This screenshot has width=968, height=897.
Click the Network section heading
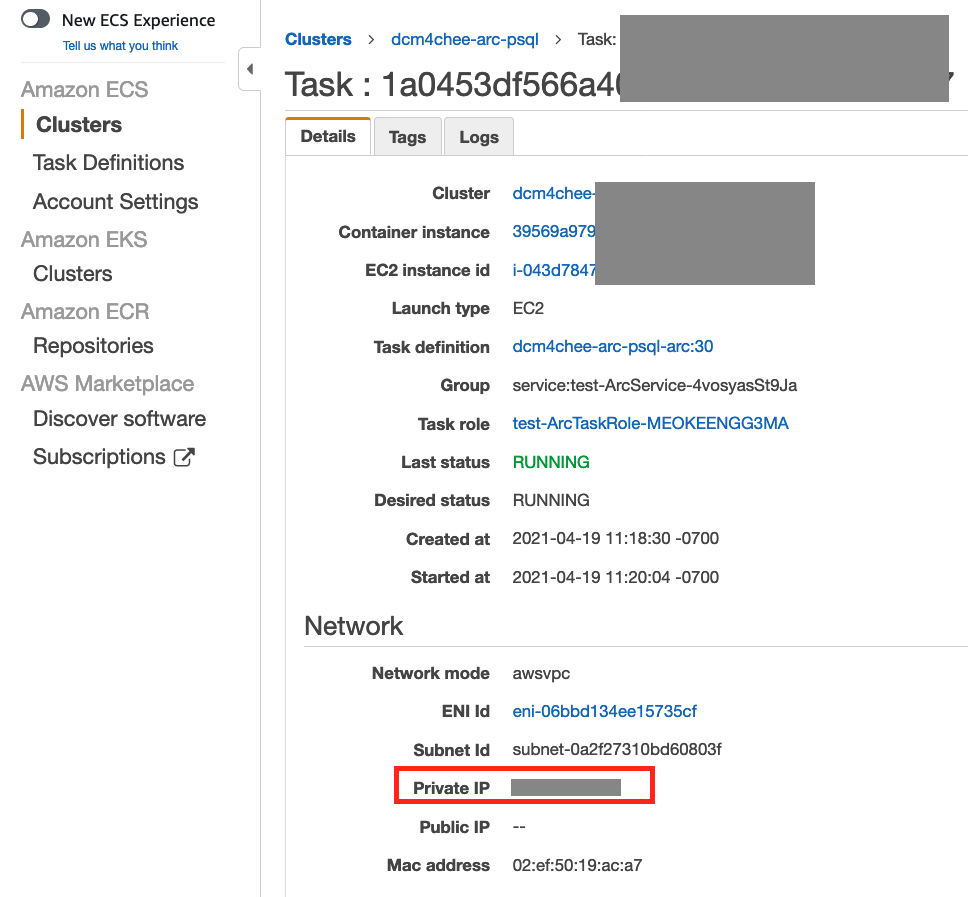point(354,626)
